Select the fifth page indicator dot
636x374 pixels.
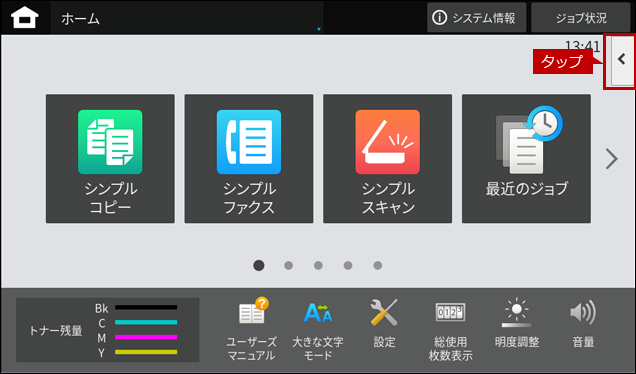378,265
